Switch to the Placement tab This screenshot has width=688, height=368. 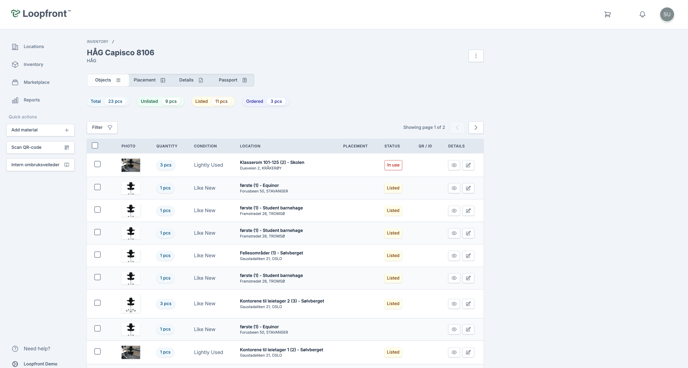(x=149, y=80)
